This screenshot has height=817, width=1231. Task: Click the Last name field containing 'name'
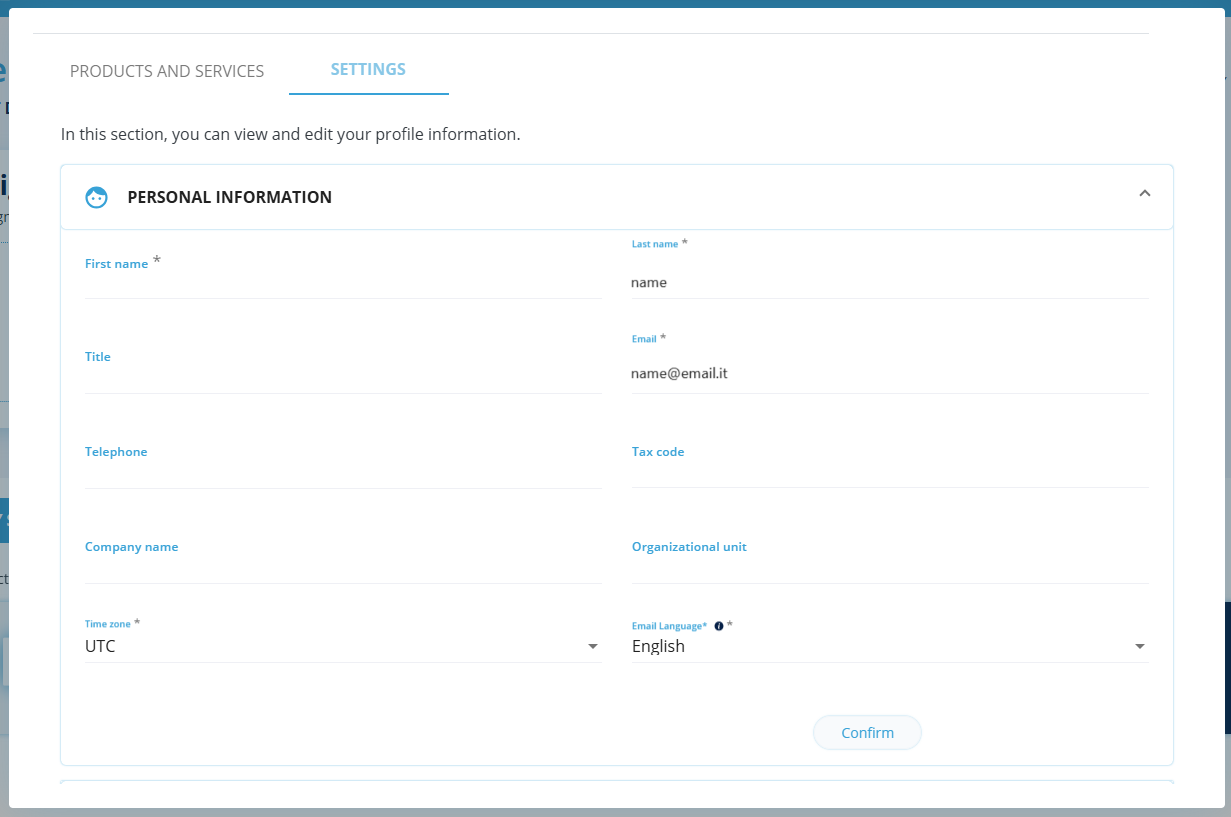tap(888, 283)
